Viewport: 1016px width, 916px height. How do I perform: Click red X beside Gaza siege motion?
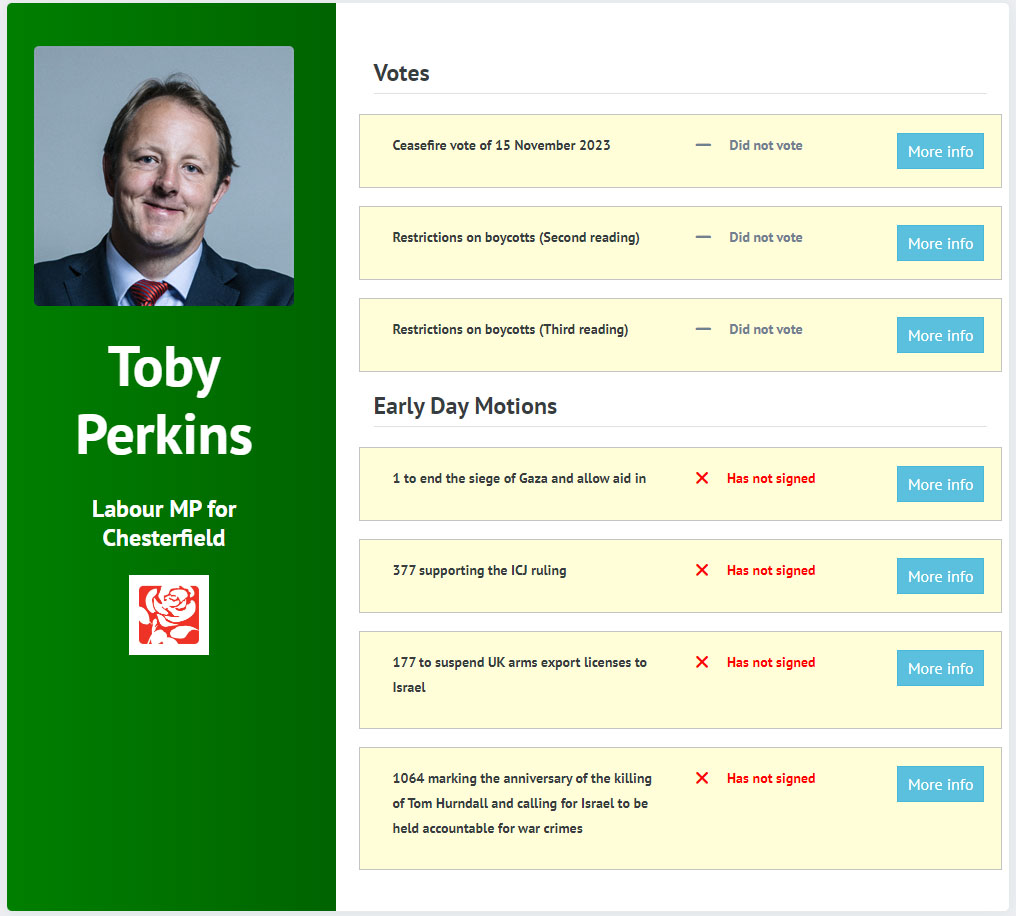tap(702, 478)
